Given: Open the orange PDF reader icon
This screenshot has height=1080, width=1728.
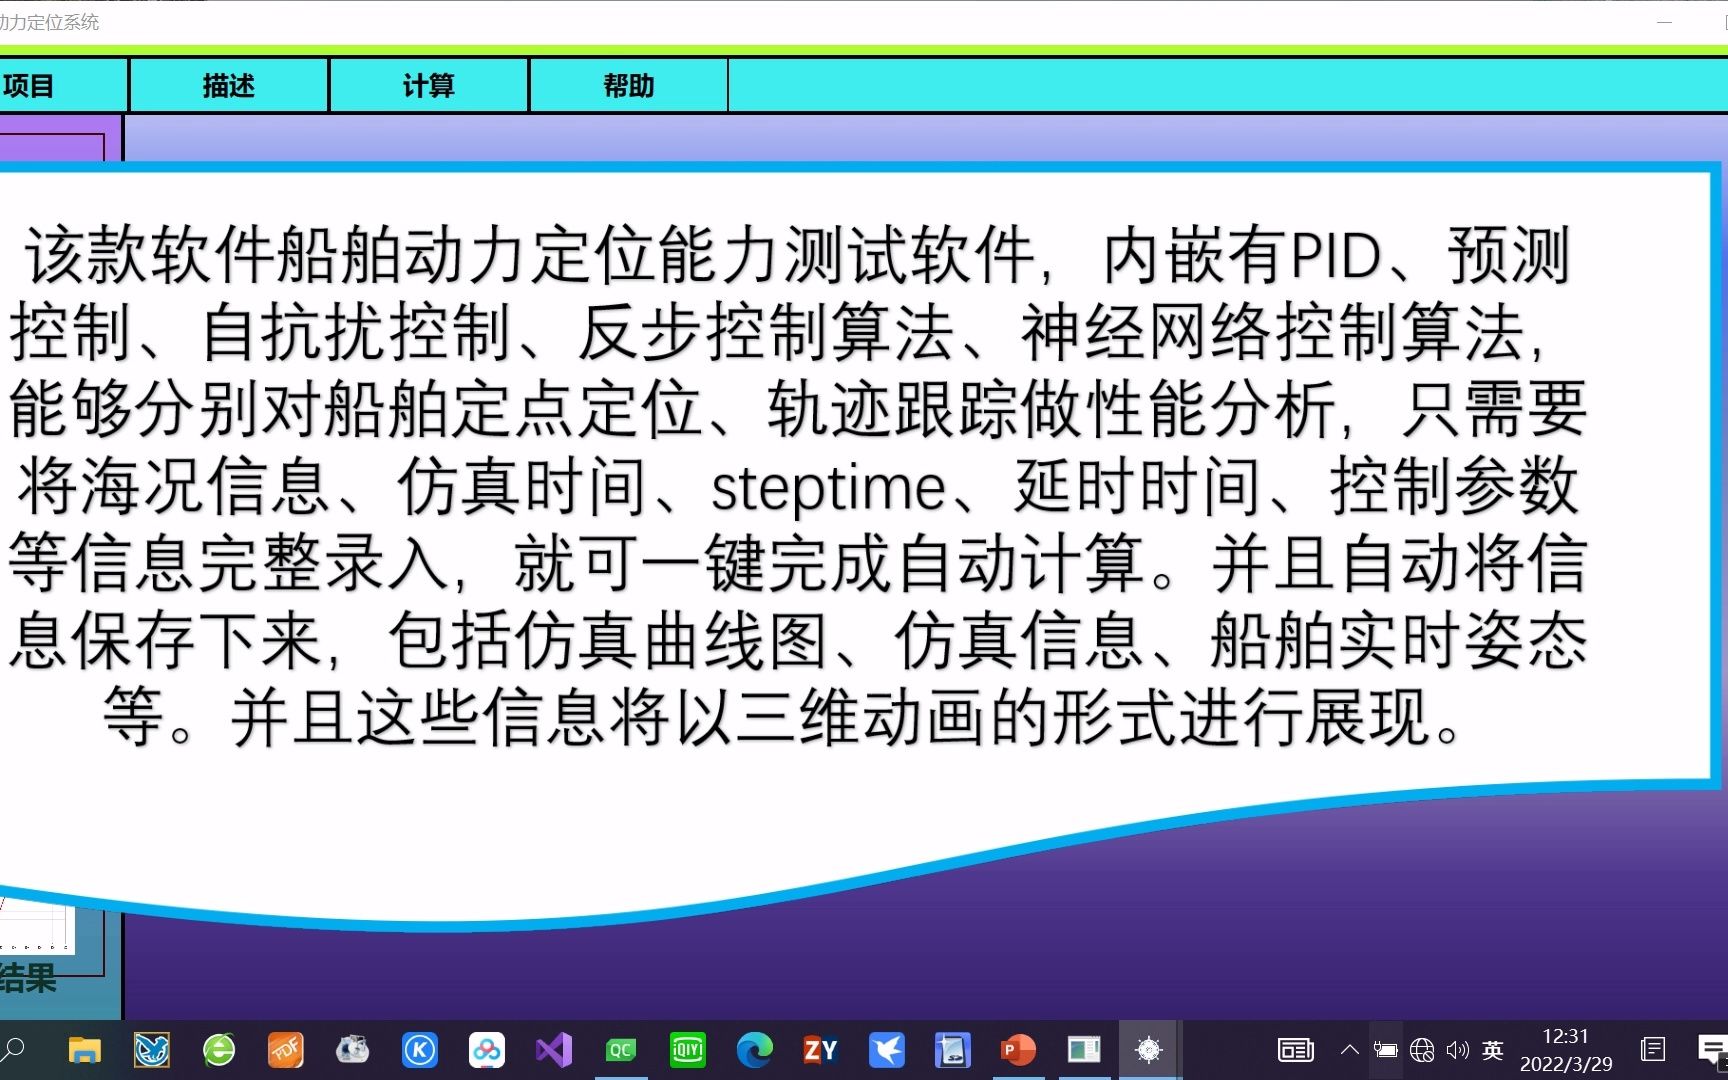Looking at the screenshot, I should click(x=286, y=1050).
